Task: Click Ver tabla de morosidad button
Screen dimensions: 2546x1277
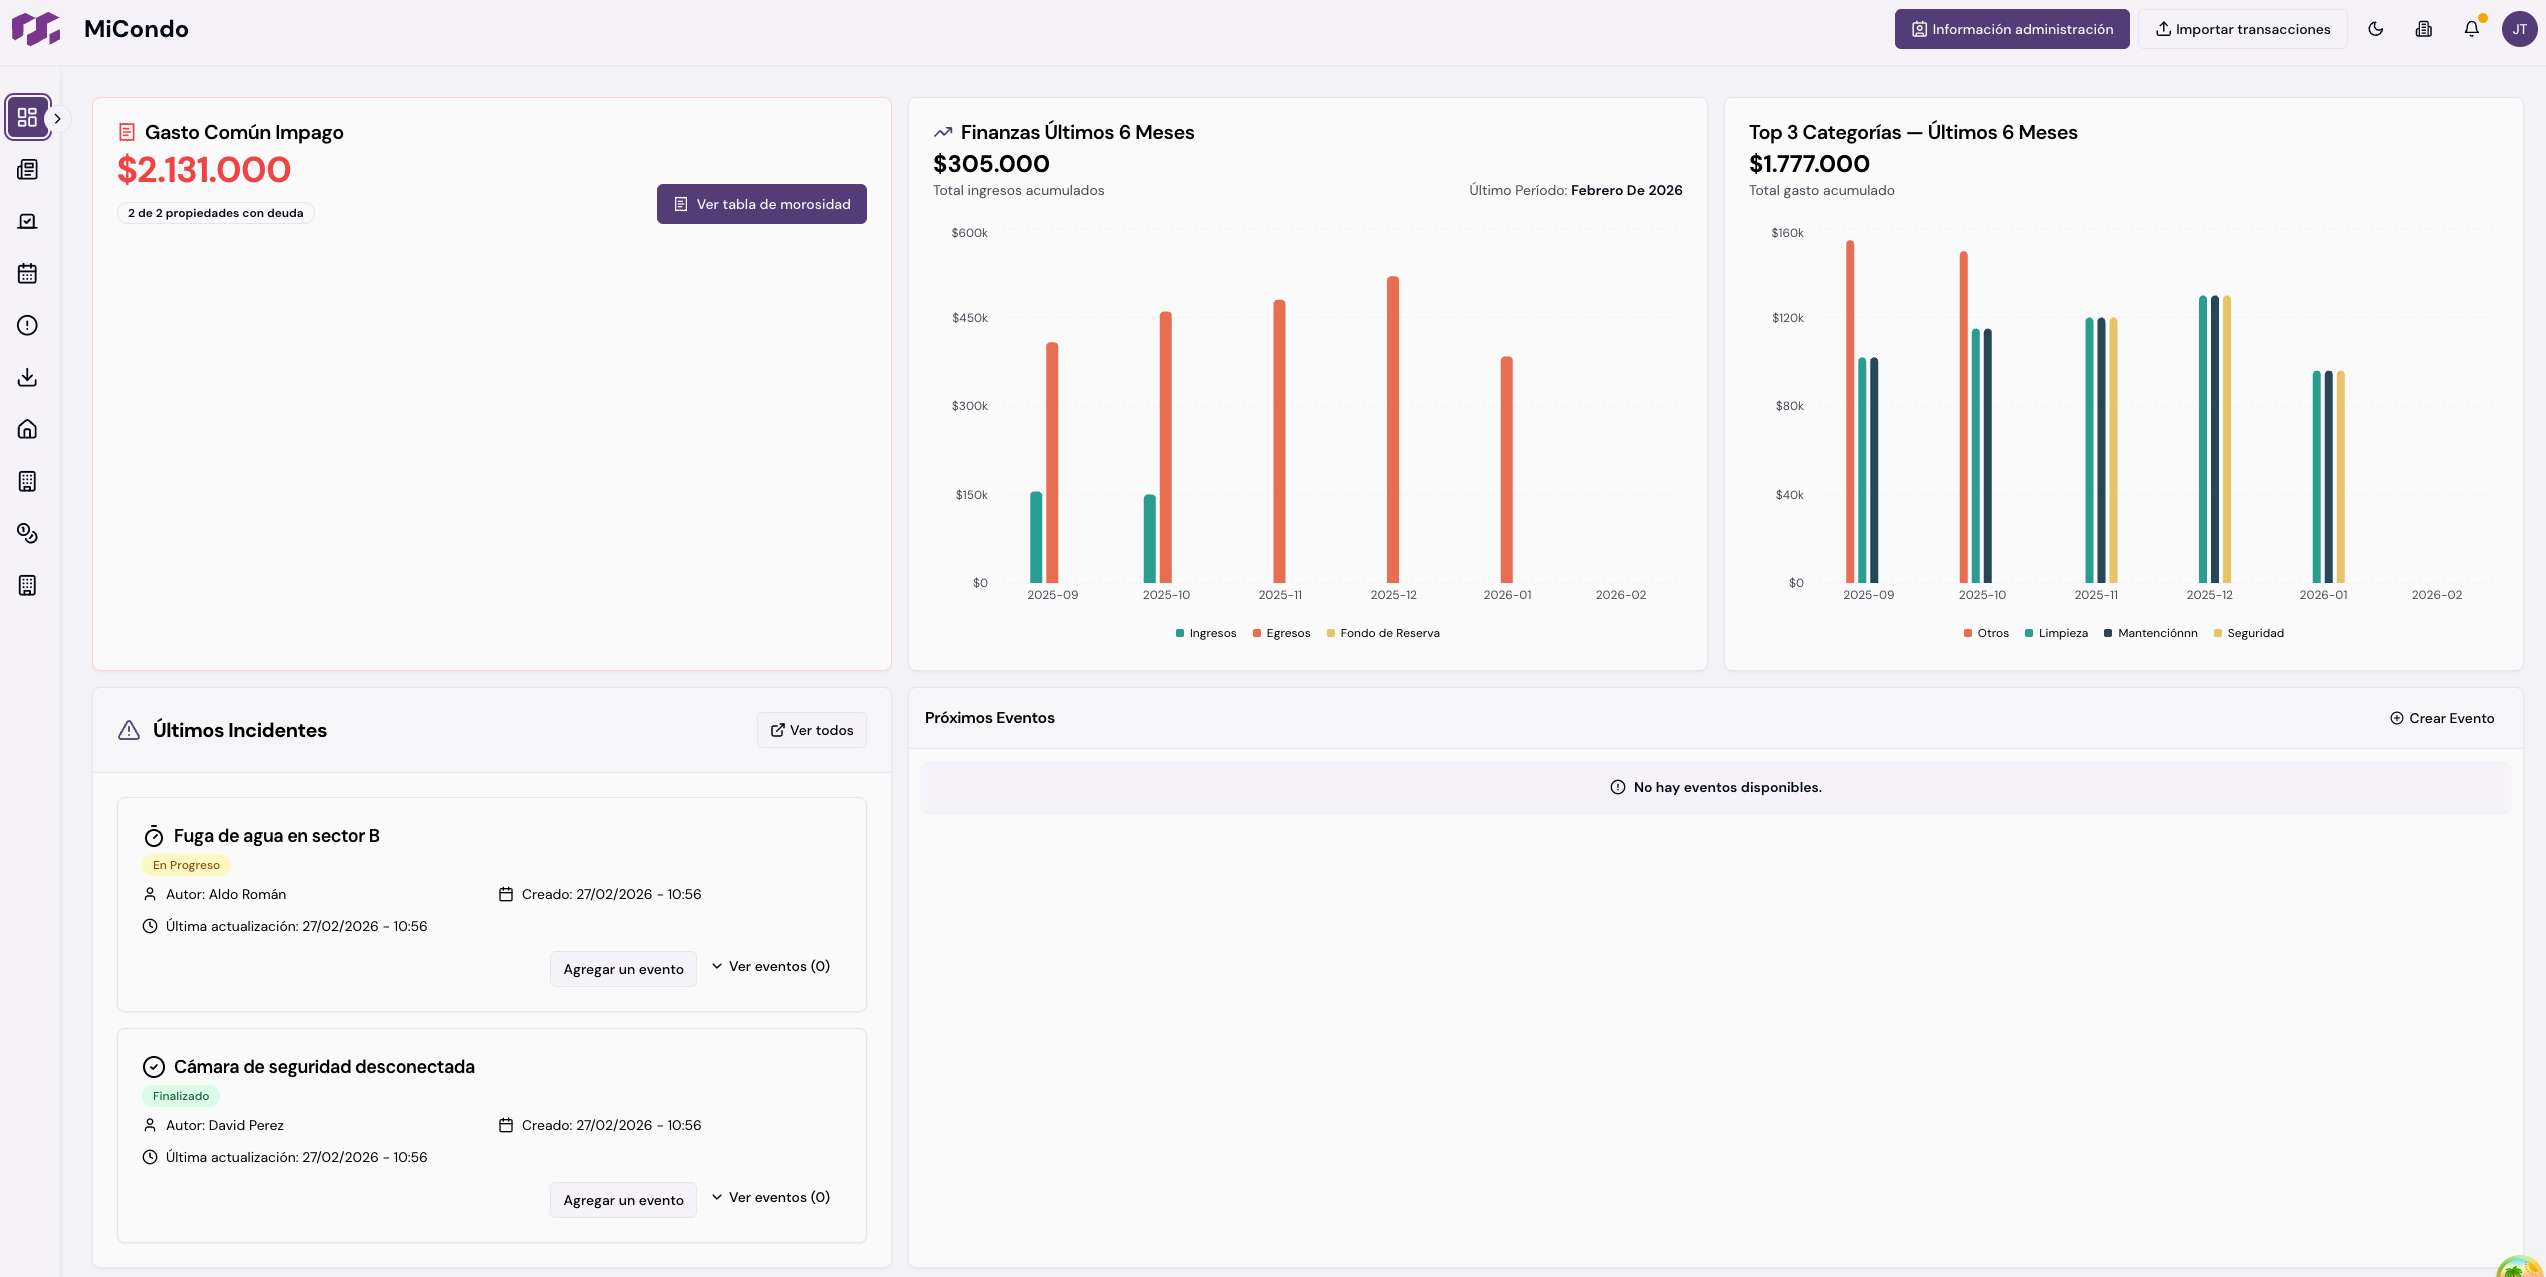Action: pyautogui.click(x=761, y=204)
